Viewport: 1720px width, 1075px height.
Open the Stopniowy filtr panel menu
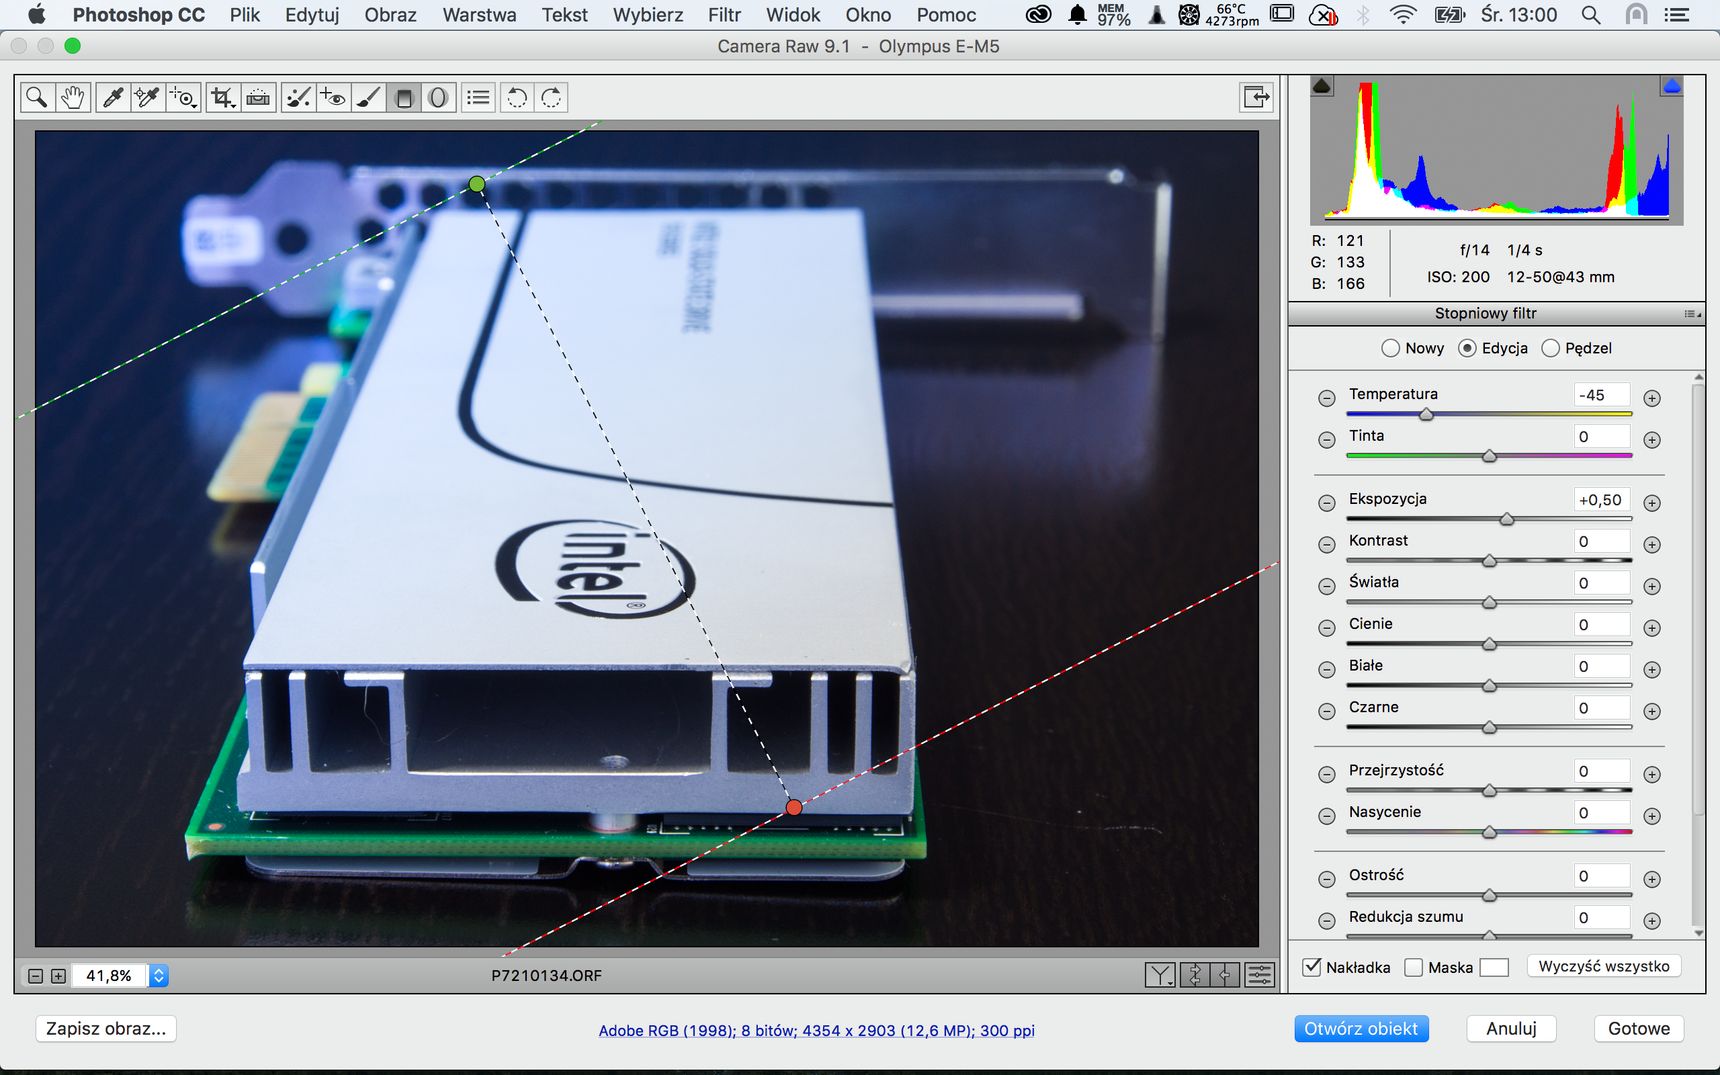[1692, 314]
